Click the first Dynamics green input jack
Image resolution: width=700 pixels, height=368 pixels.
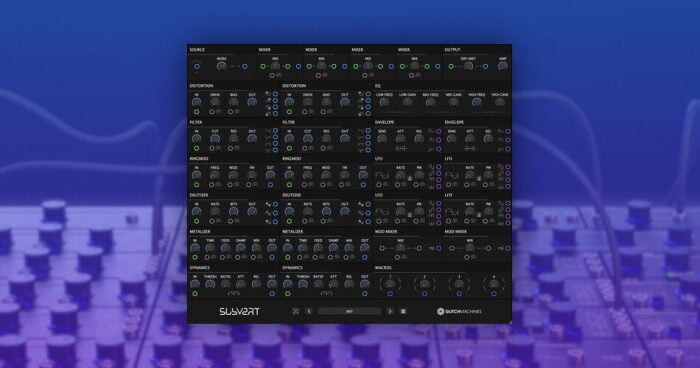point(195,294)
